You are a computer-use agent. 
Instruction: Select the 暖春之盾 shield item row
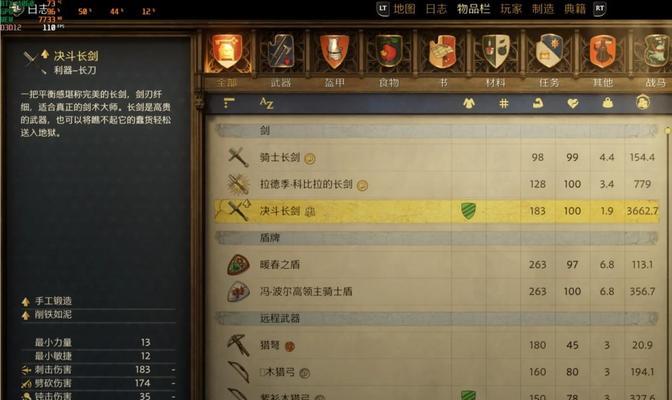click(x=436, y=265)
